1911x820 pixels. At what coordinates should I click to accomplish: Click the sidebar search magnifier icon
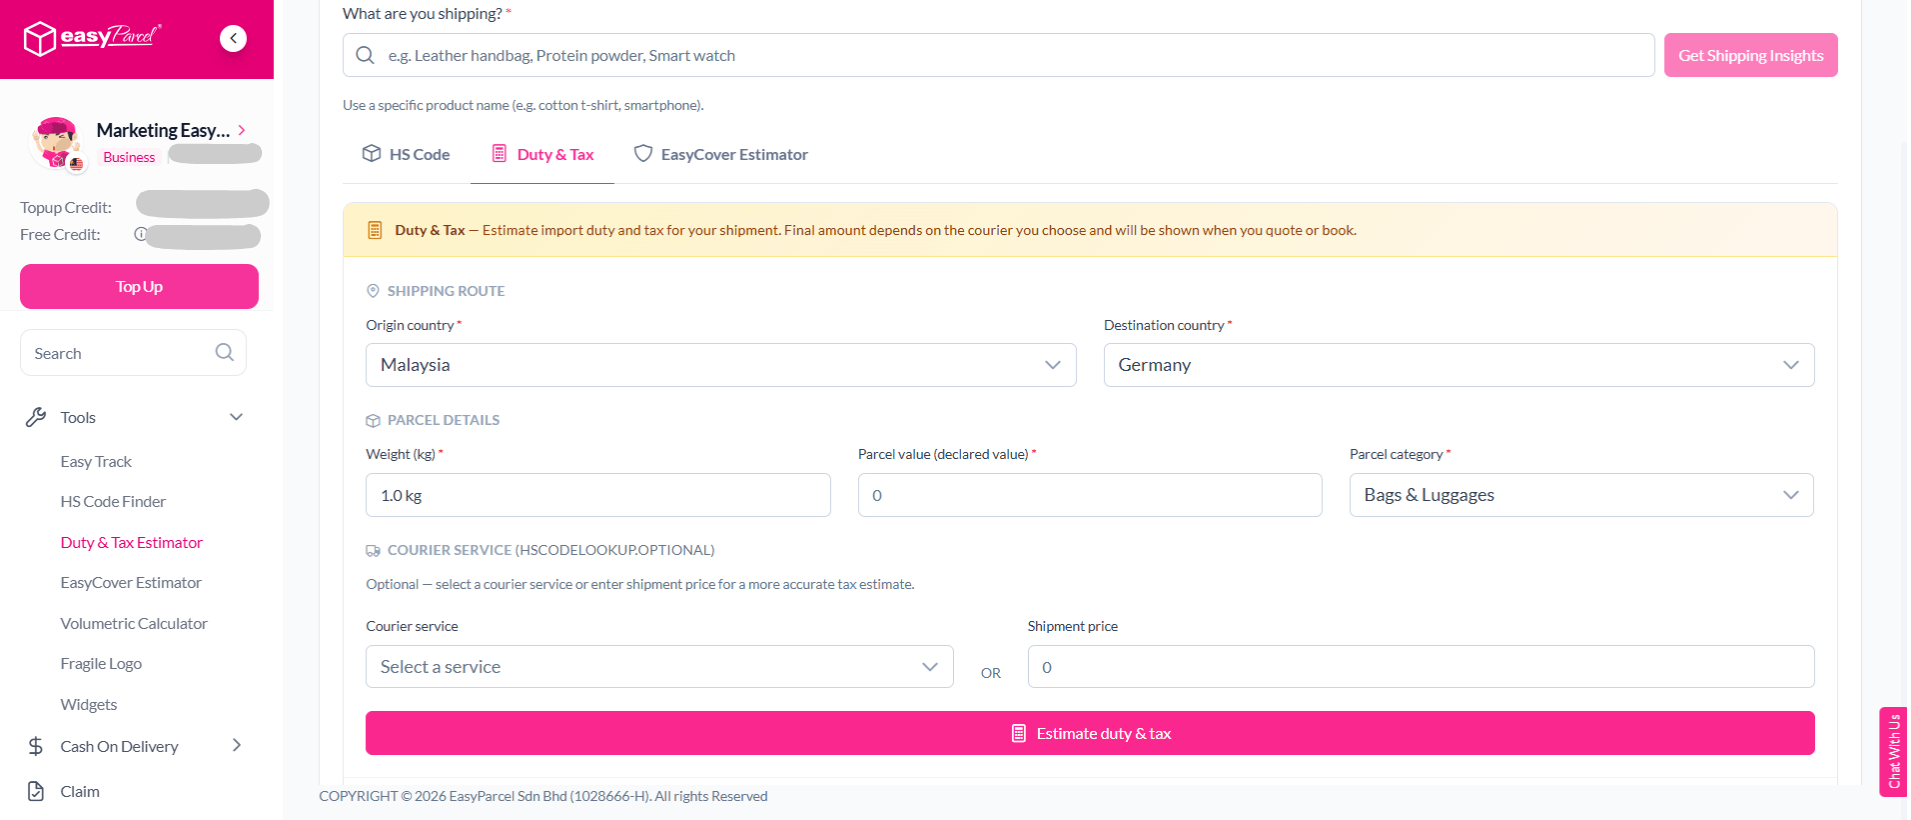(224, 352)
